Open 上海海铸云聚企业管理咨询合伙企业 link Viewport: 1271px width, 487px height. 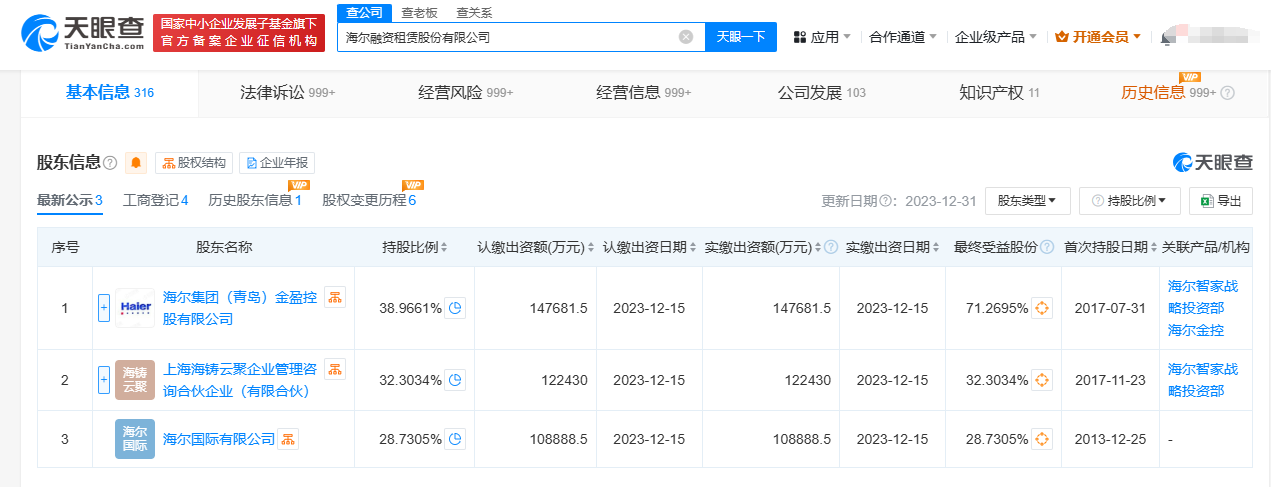pos(240,380)
